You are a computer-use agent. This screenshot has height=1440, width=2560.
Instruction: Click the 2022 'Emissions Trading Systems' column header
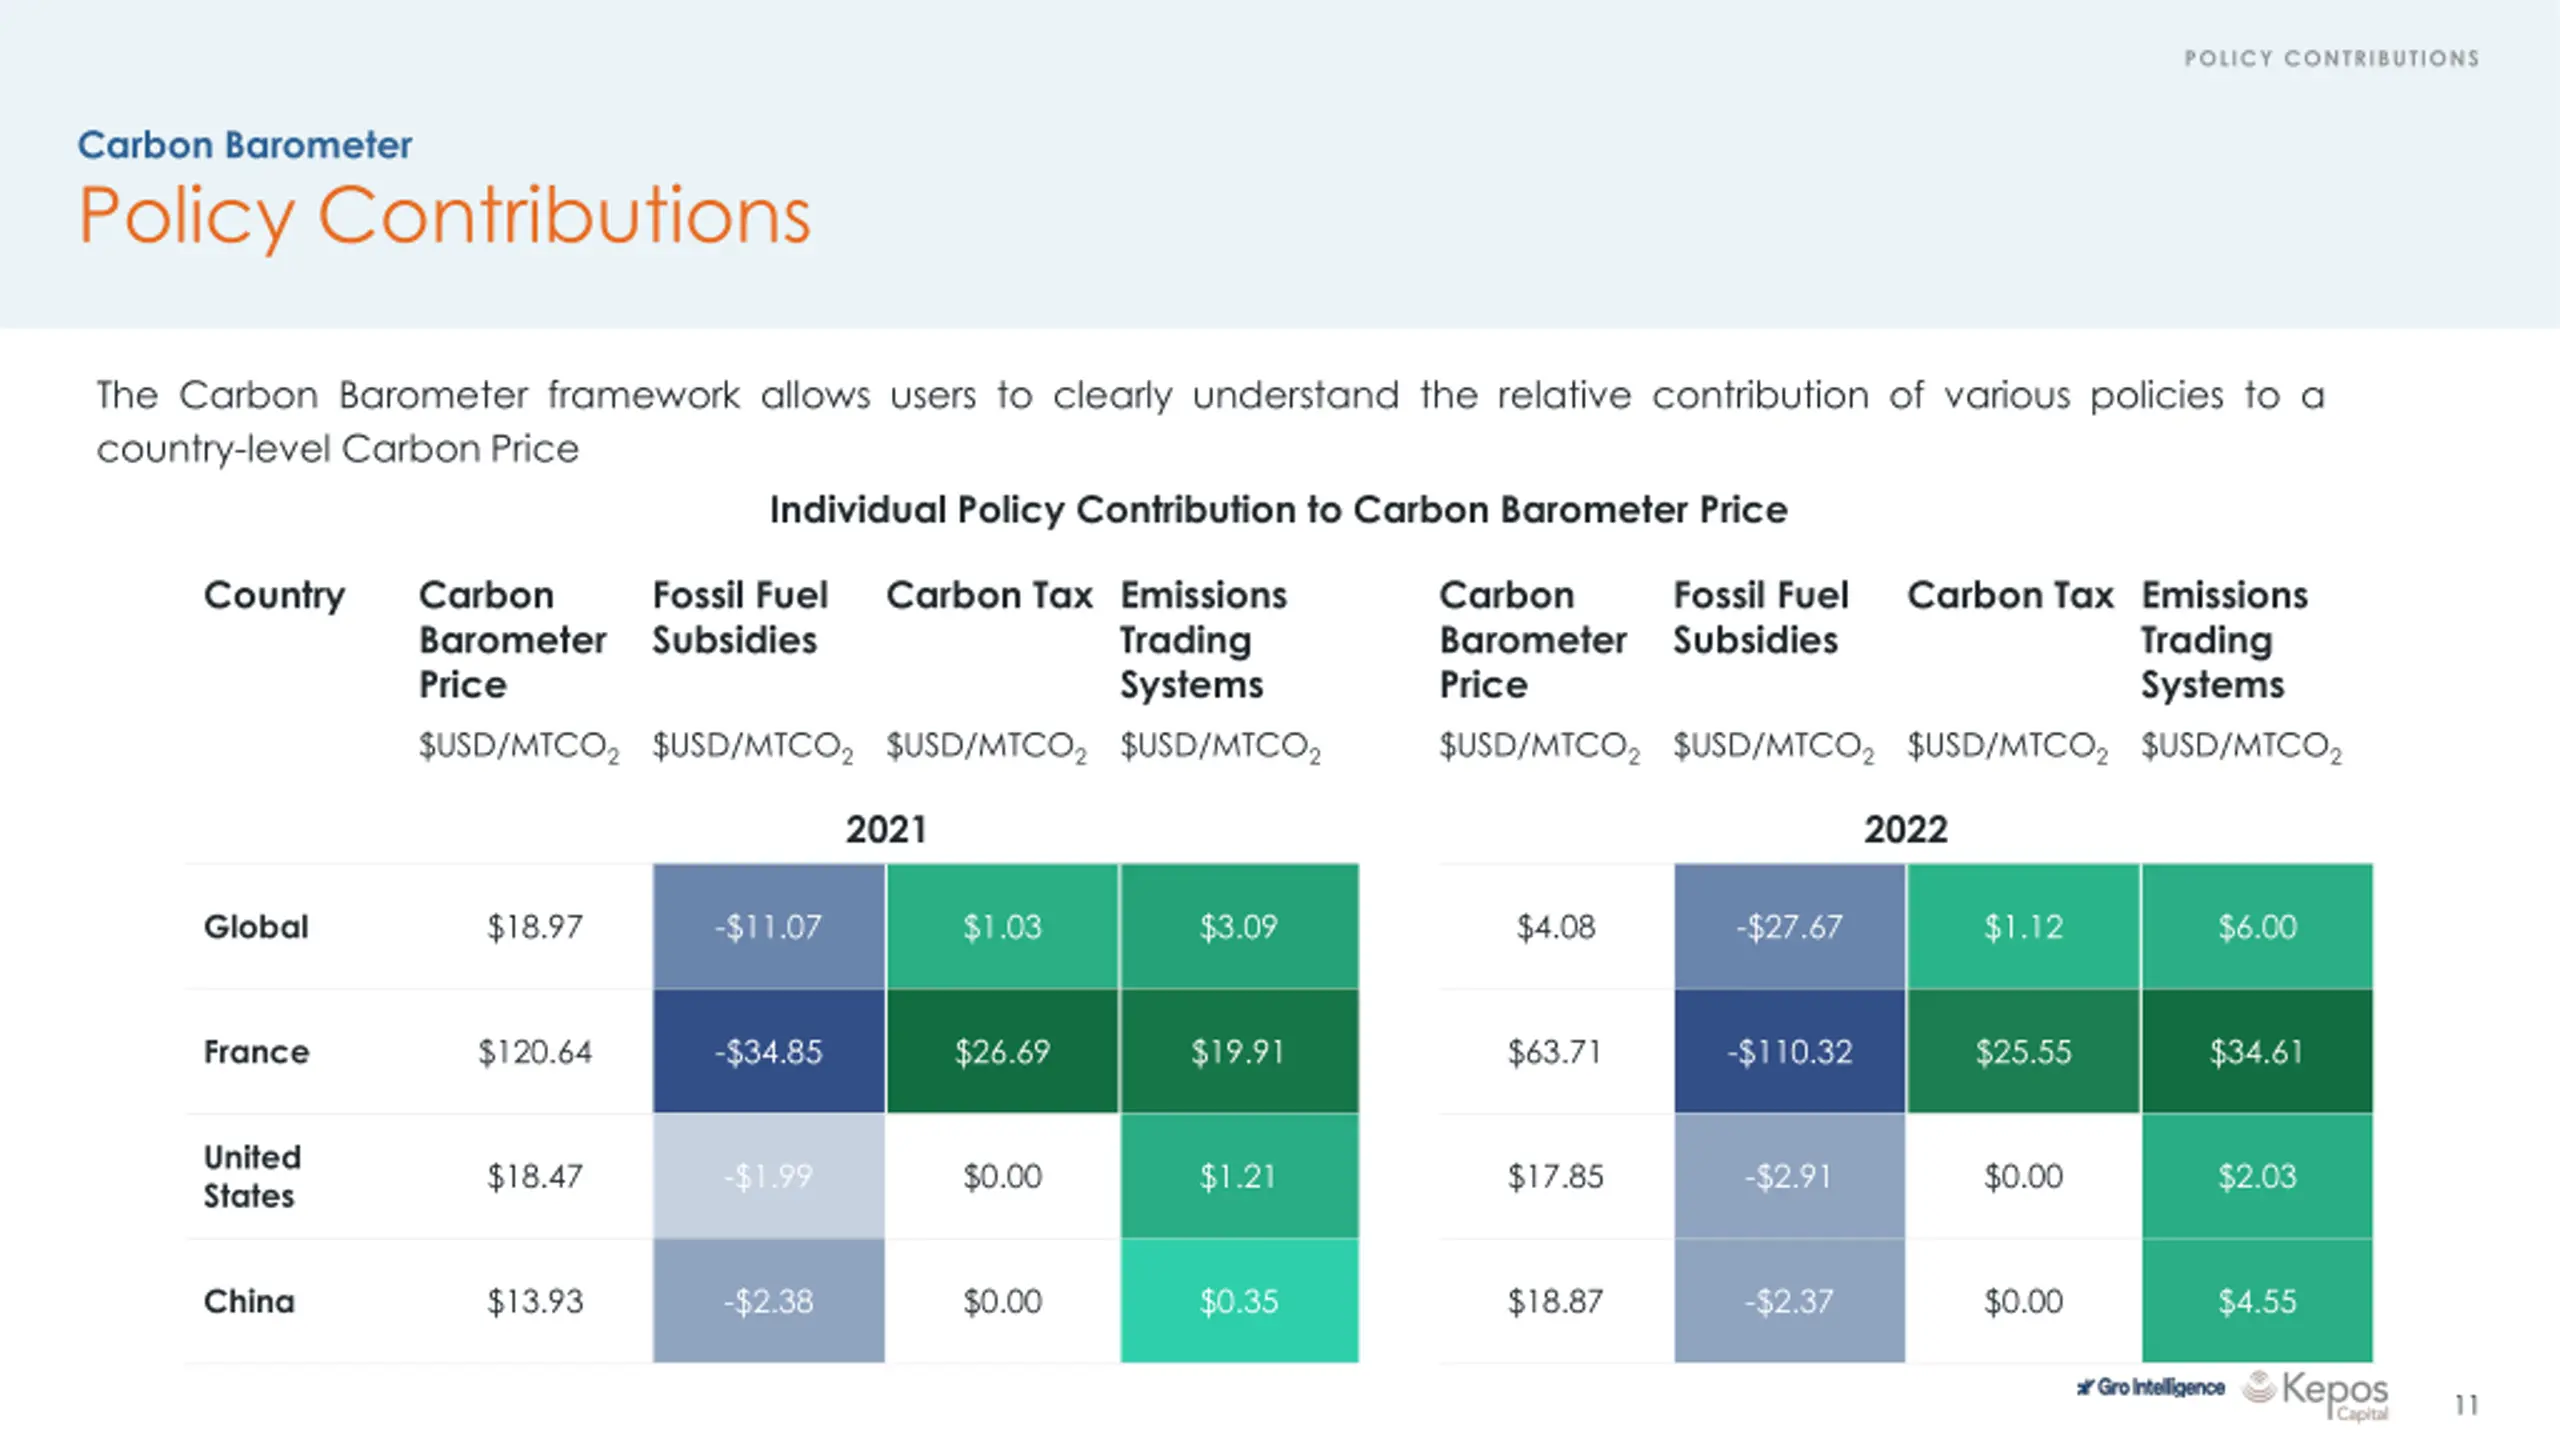[x=2224, y=640]
